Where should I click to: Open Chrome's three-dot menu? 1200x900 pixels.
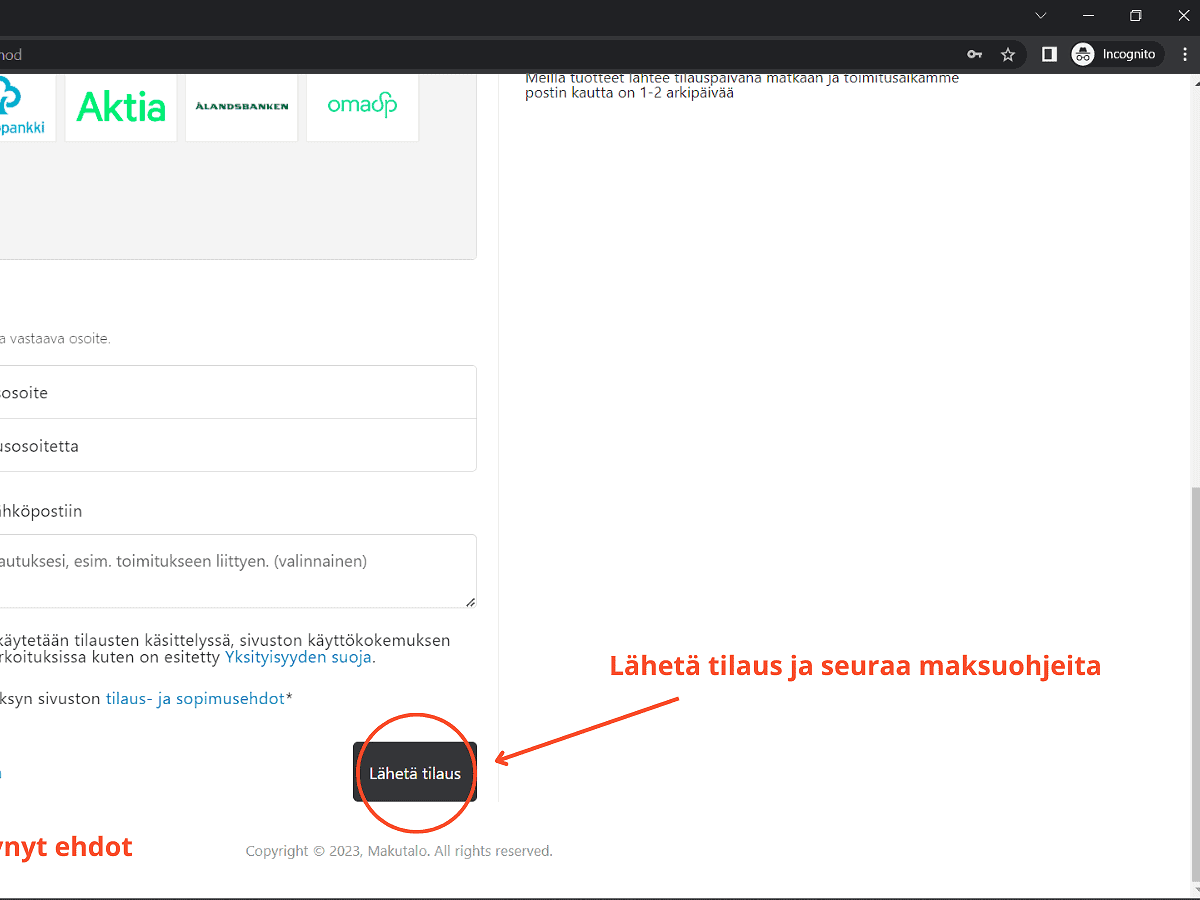1181,54
